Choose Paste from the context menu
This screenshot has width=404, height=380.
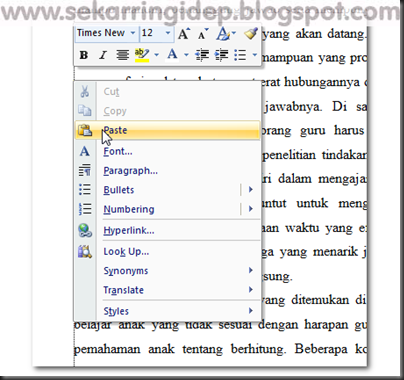167,130
